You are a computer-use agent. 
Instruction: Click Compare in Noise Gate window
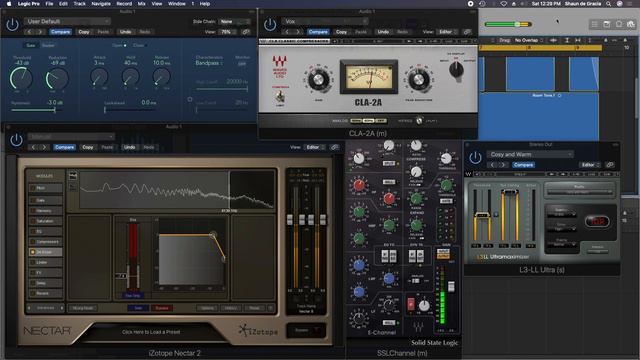[60, 32]
